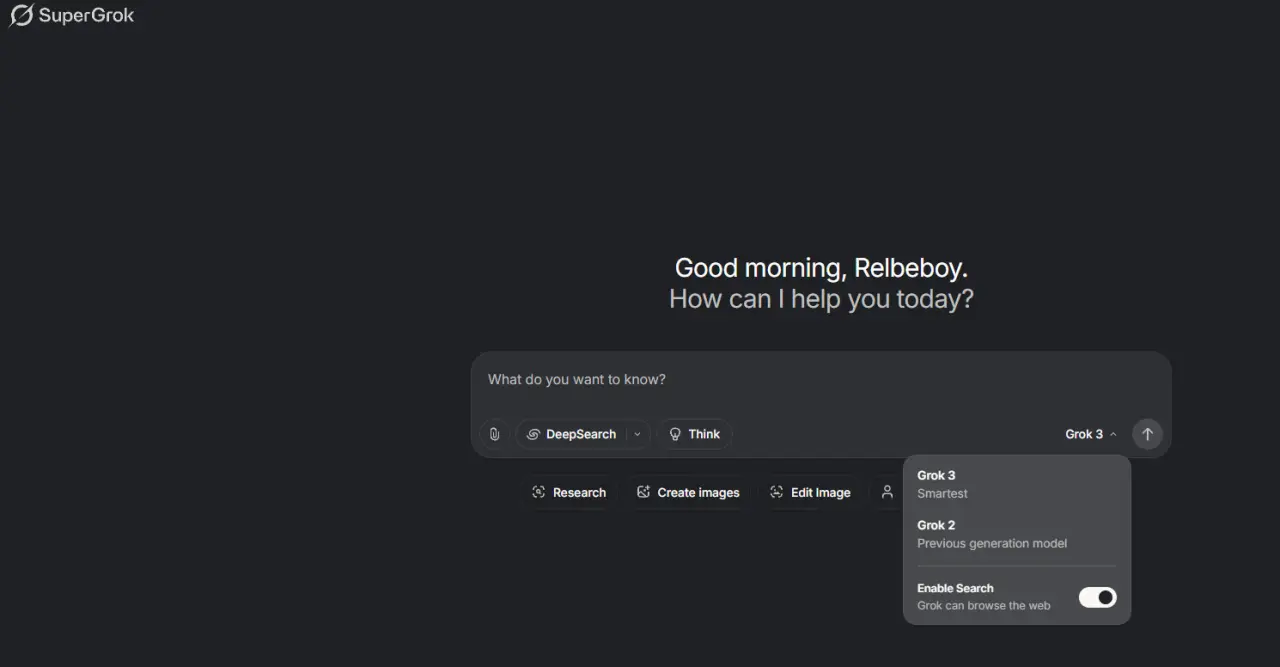The height and width of the screenshot is (667, 1280).
Task: Click the 'Grok can browse the web' description
Action: coord(984,606)
